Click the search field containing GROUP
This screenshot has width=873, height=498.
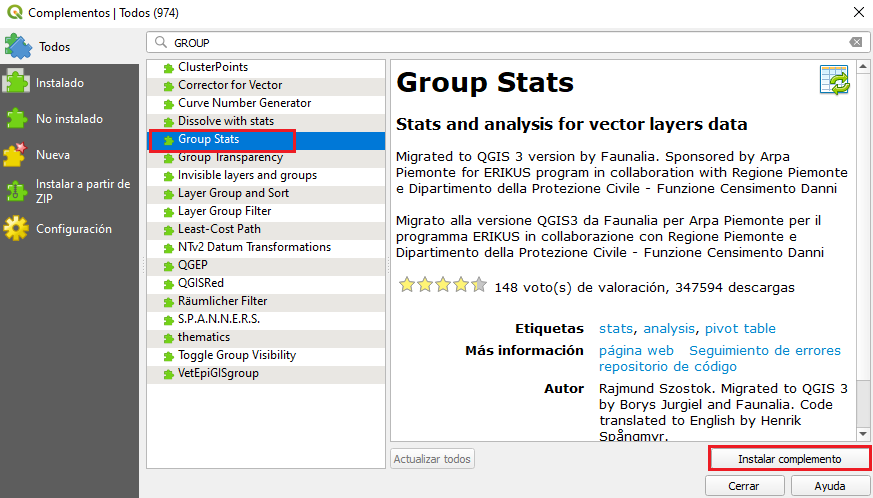click(500, 43)
